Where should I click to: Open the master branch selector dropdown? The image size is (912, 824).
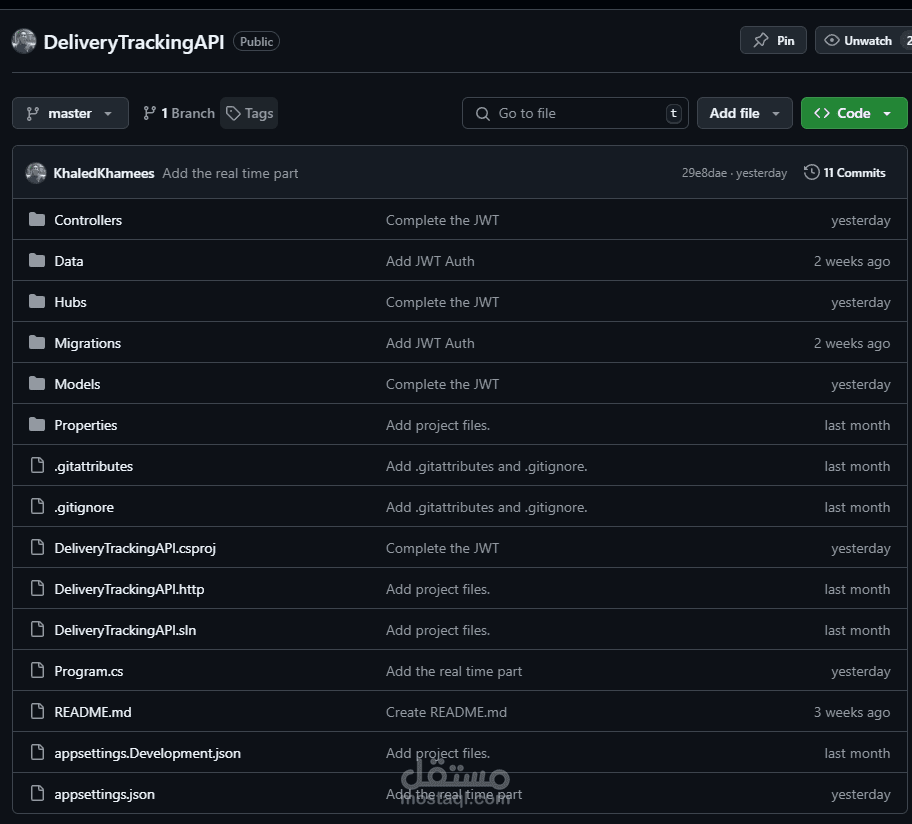pos(70,113)
